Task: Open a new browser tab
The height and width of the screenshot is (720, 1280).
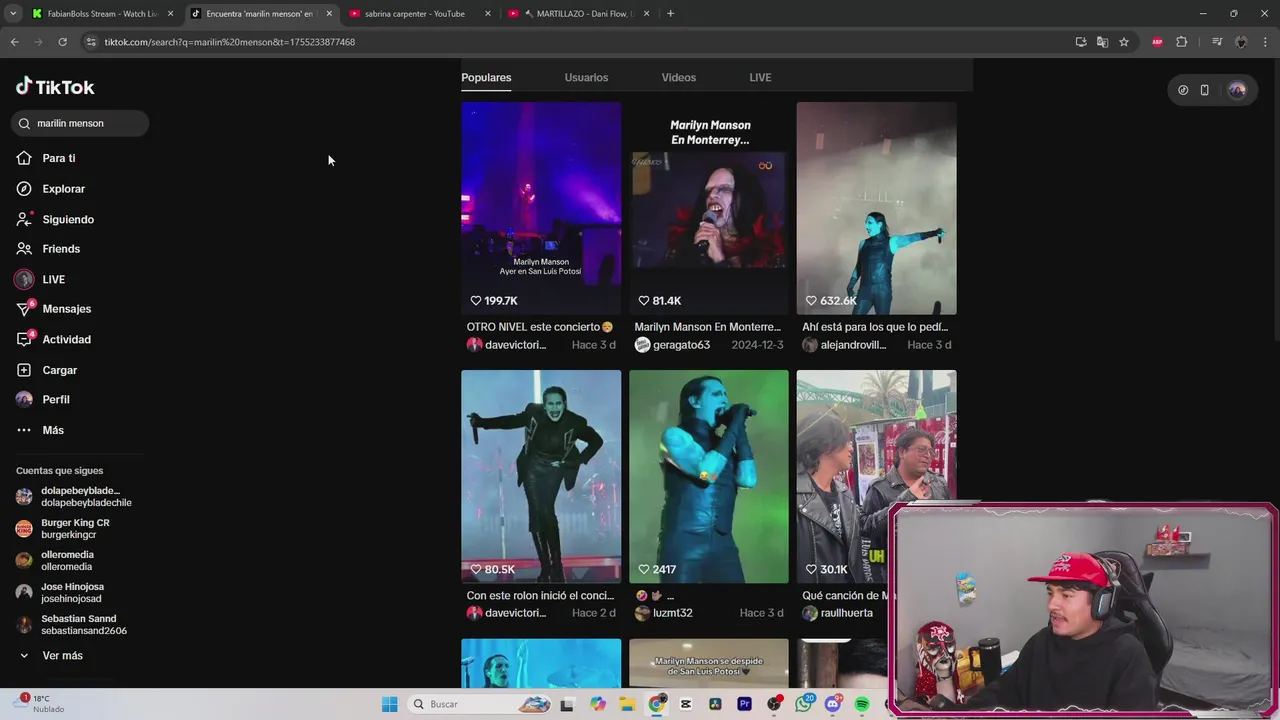Action: (670, 14)
